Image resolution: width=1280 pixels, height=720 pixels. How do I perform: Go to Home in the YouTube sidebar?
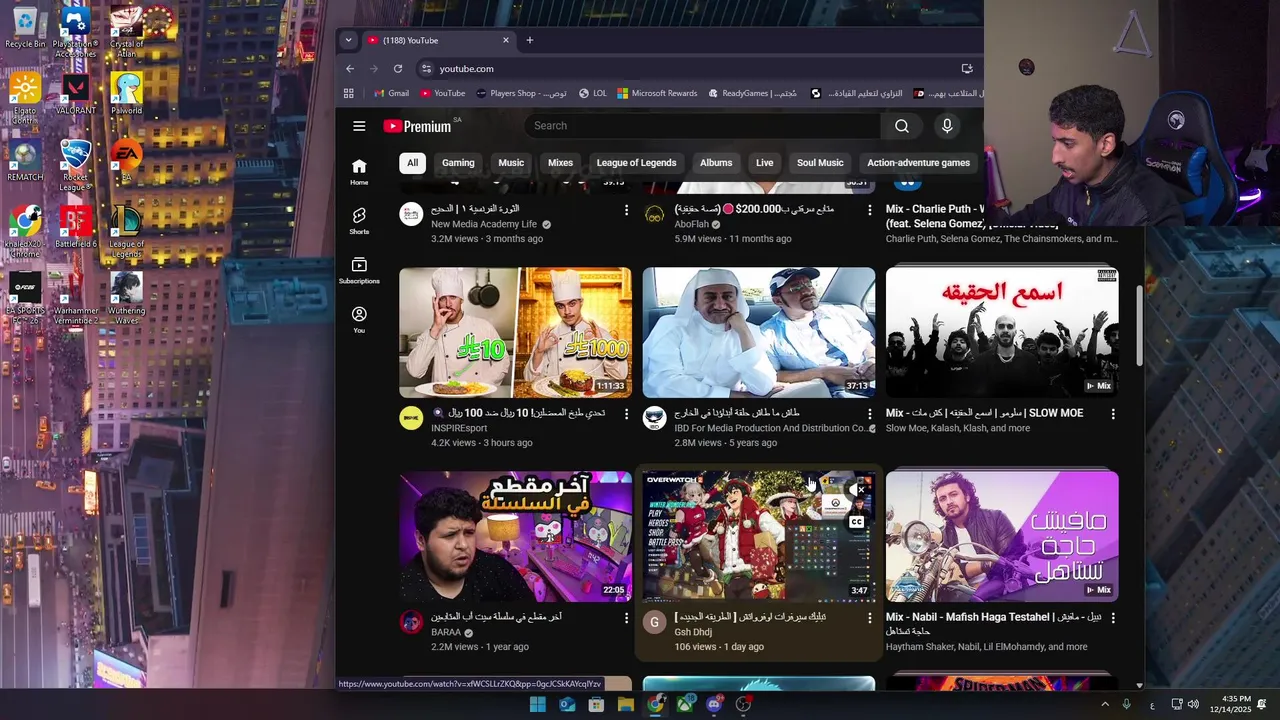click(359, 172)
